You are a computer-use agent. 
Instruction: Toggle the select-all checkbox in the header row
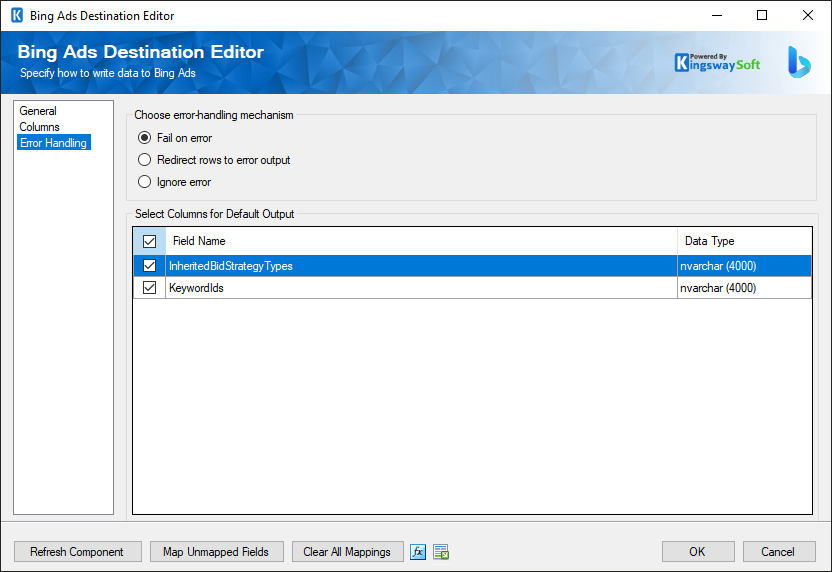pos(150,241)
